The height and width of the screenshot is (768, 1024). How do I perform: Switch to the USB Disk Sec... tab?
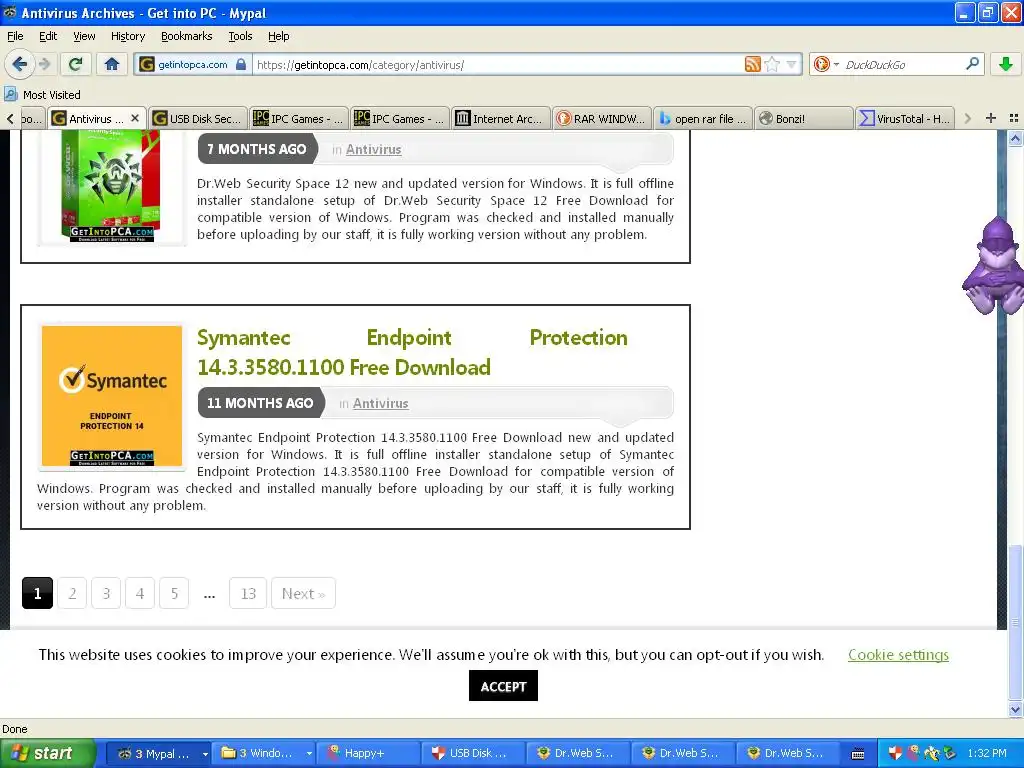198,118
